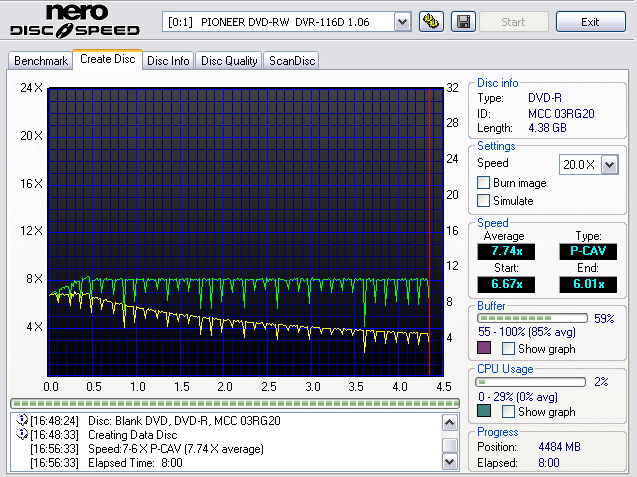637x477 pixels.
Task: Open the PIONEER DVD-RW drive dropdown
Action: 401,21
